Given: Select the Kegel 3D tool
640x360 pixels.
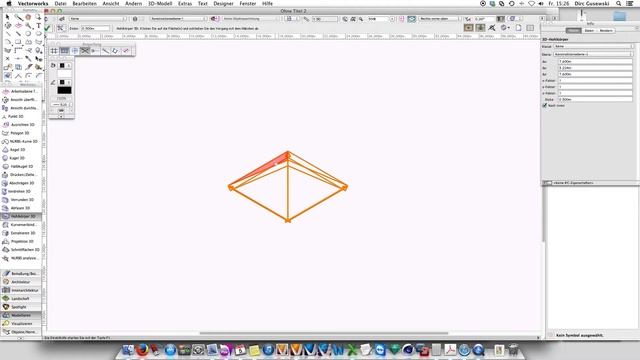Looking at the screenshot, I should point(21,150).
